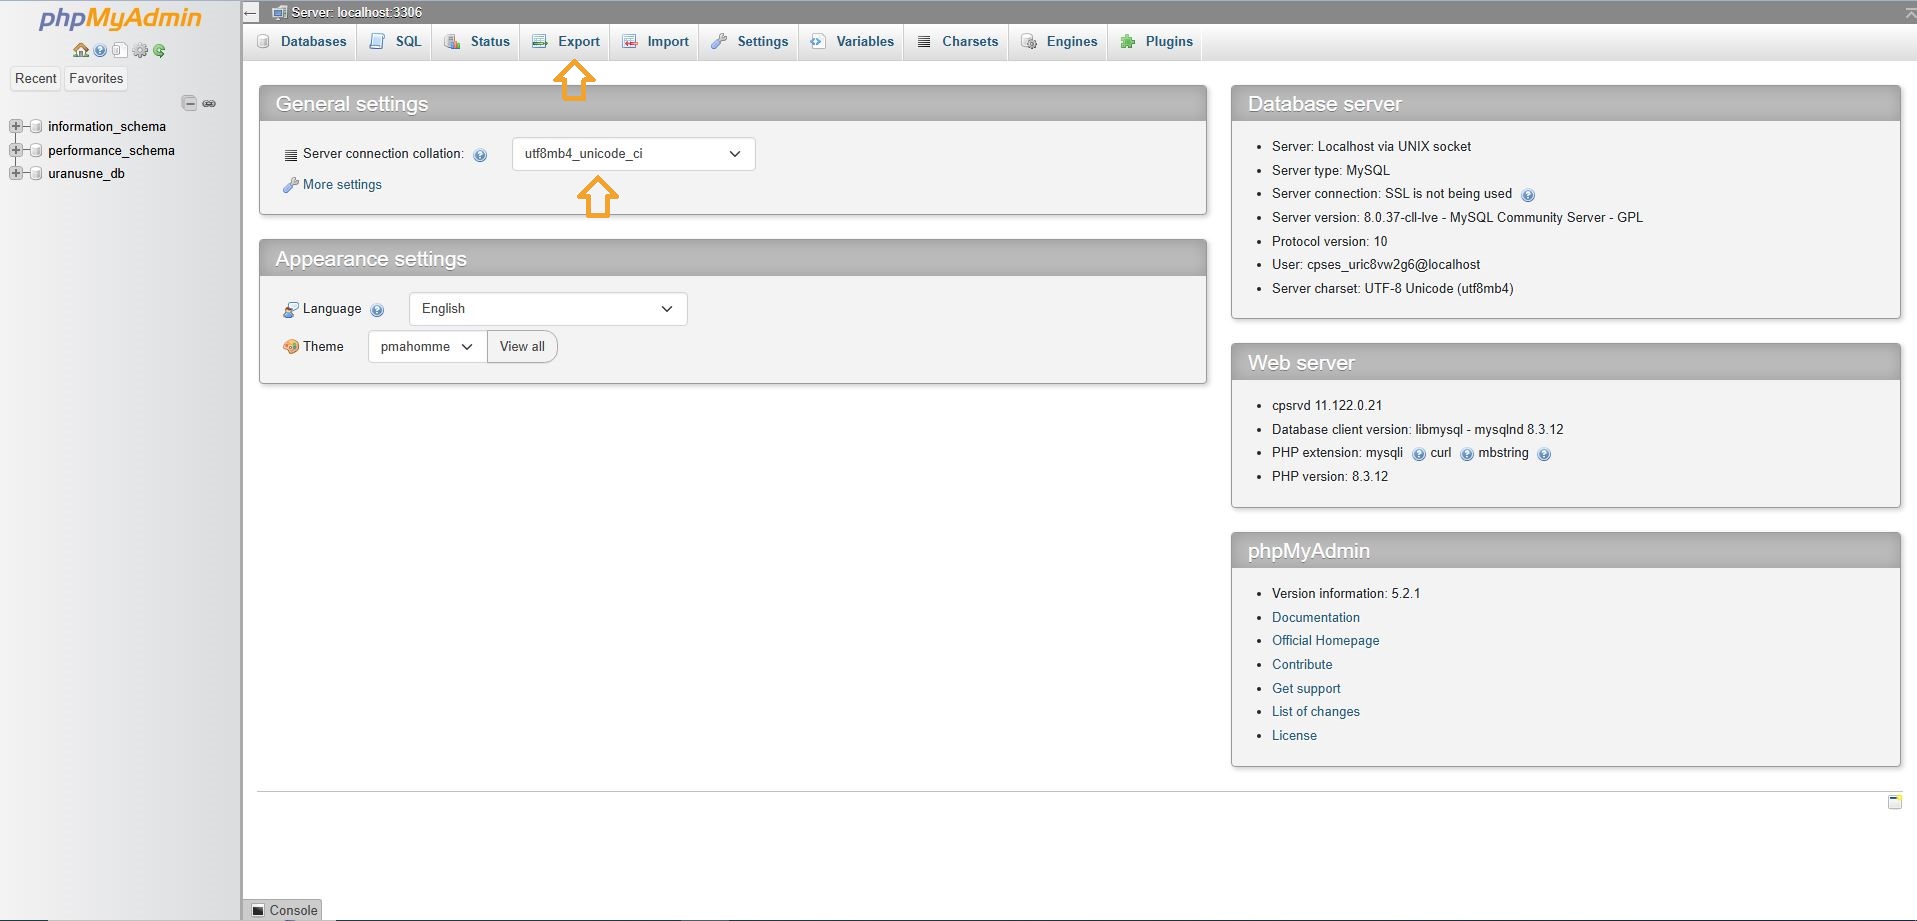Screen dimensions: 1917x921
Task: Open the Contribute link
Action: (1302, 665)
